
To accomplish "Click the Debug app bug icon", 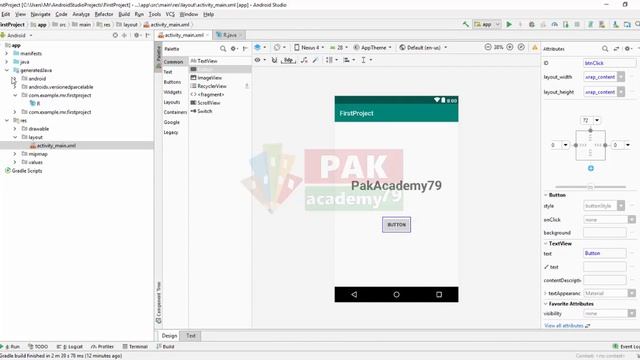I will 531,24.
